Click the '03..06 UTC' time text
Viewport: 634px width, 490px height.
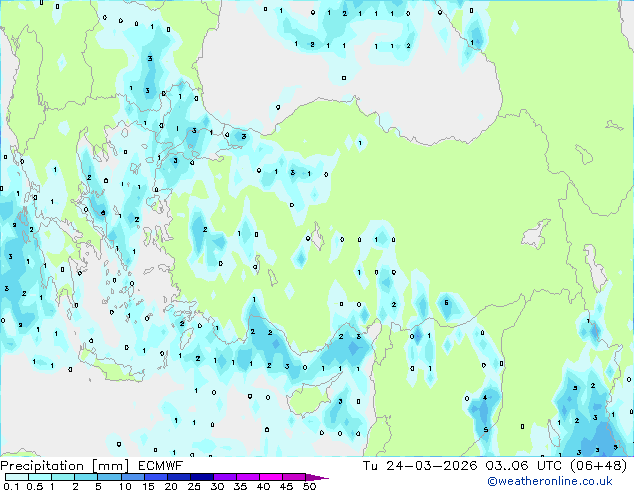coord(524,466)
